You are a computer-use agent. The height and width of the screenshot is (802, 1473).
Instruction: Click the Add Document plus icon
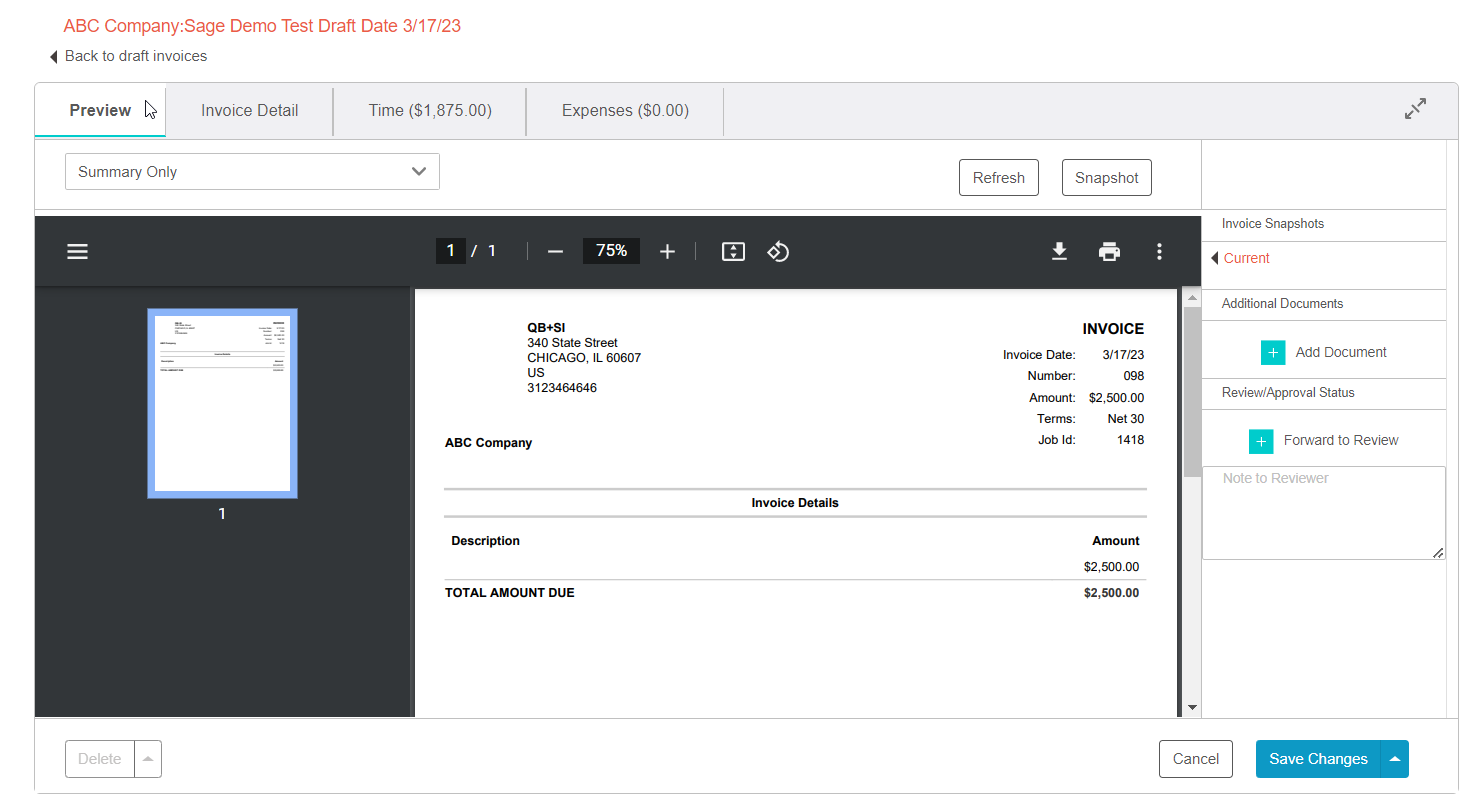pyautogui.click(x=1273, y=352)
